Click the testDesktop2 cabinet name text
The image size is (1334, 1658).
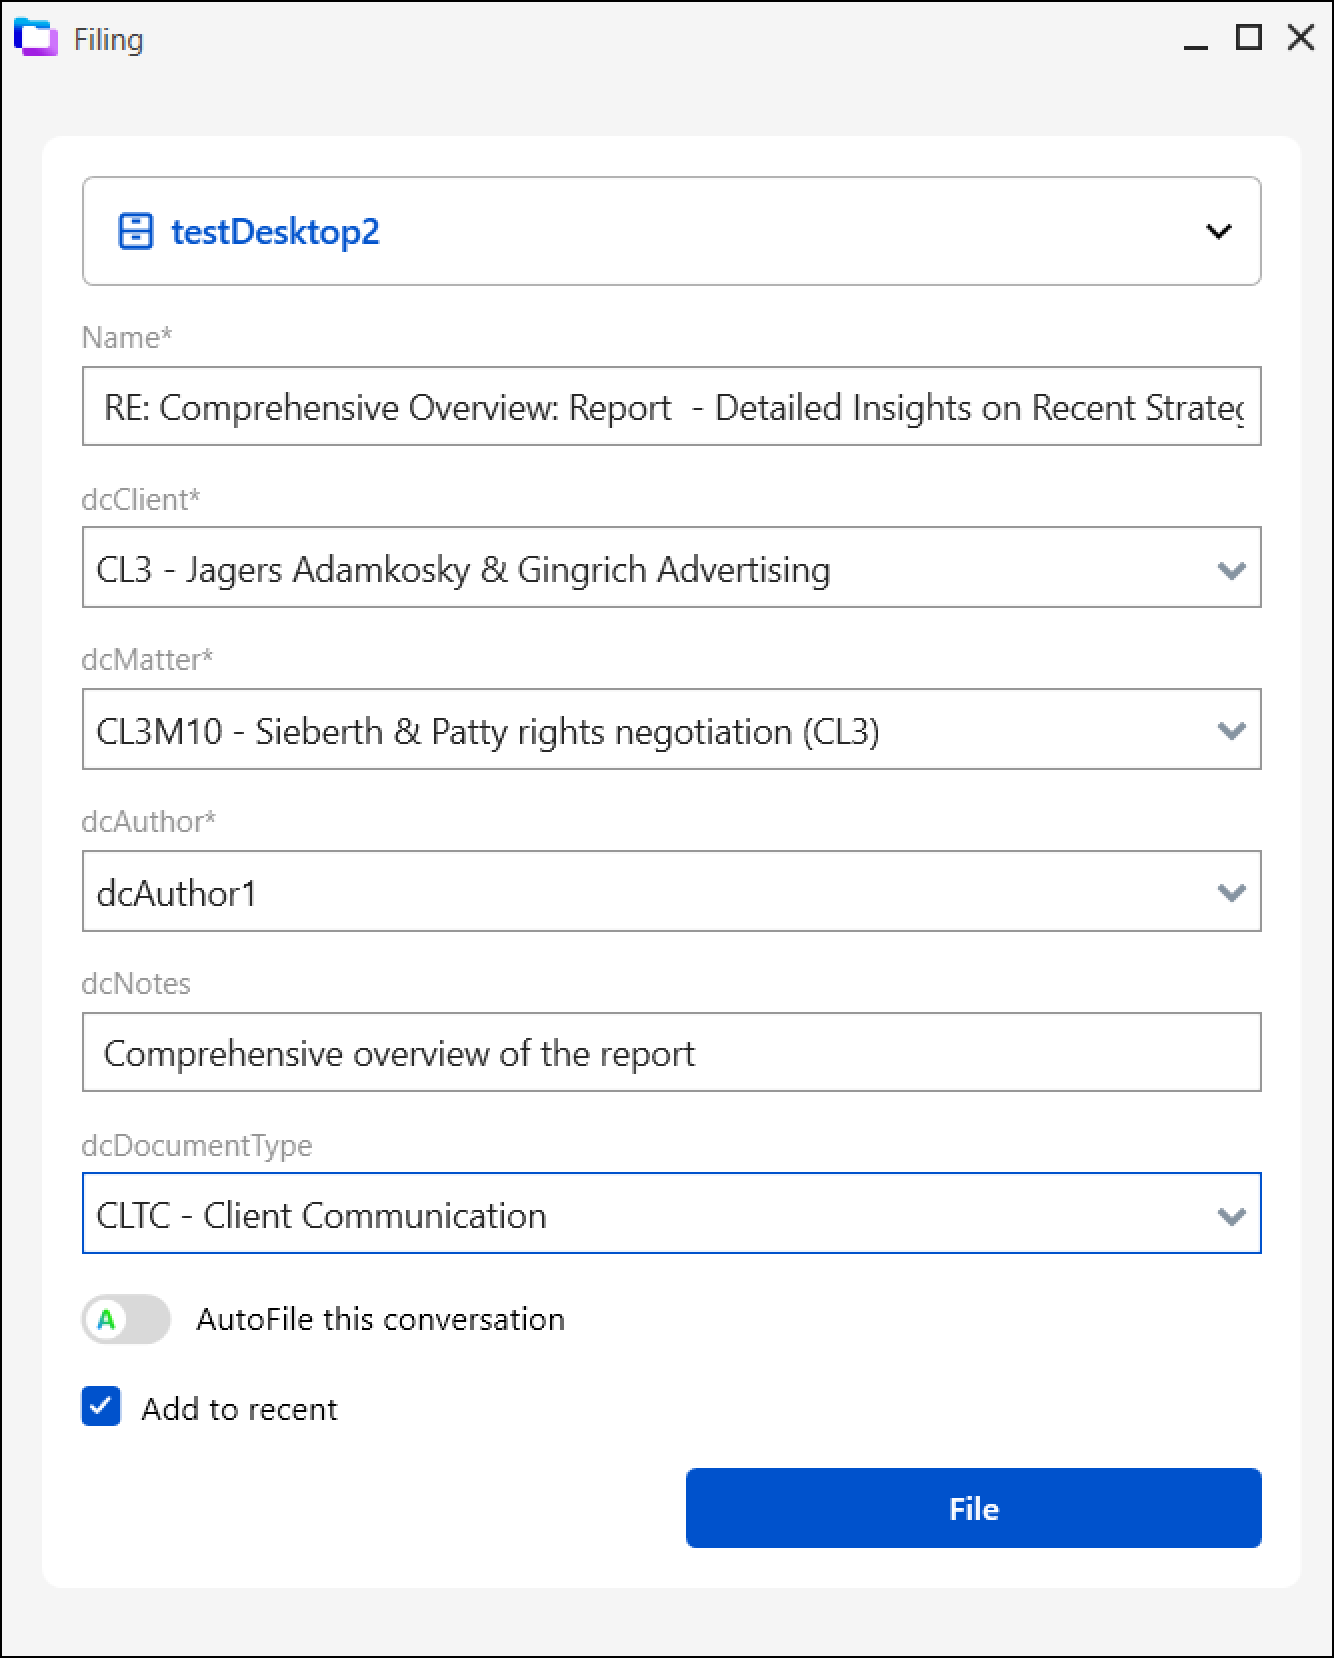click(275, 231)
